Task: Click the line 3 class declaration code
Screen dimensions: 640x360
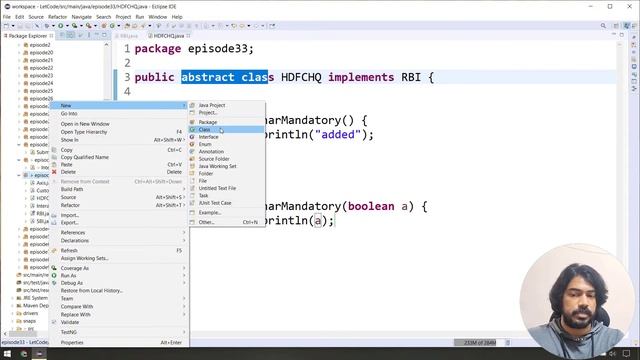Action: pyautogui.click(x=284, y=77)
